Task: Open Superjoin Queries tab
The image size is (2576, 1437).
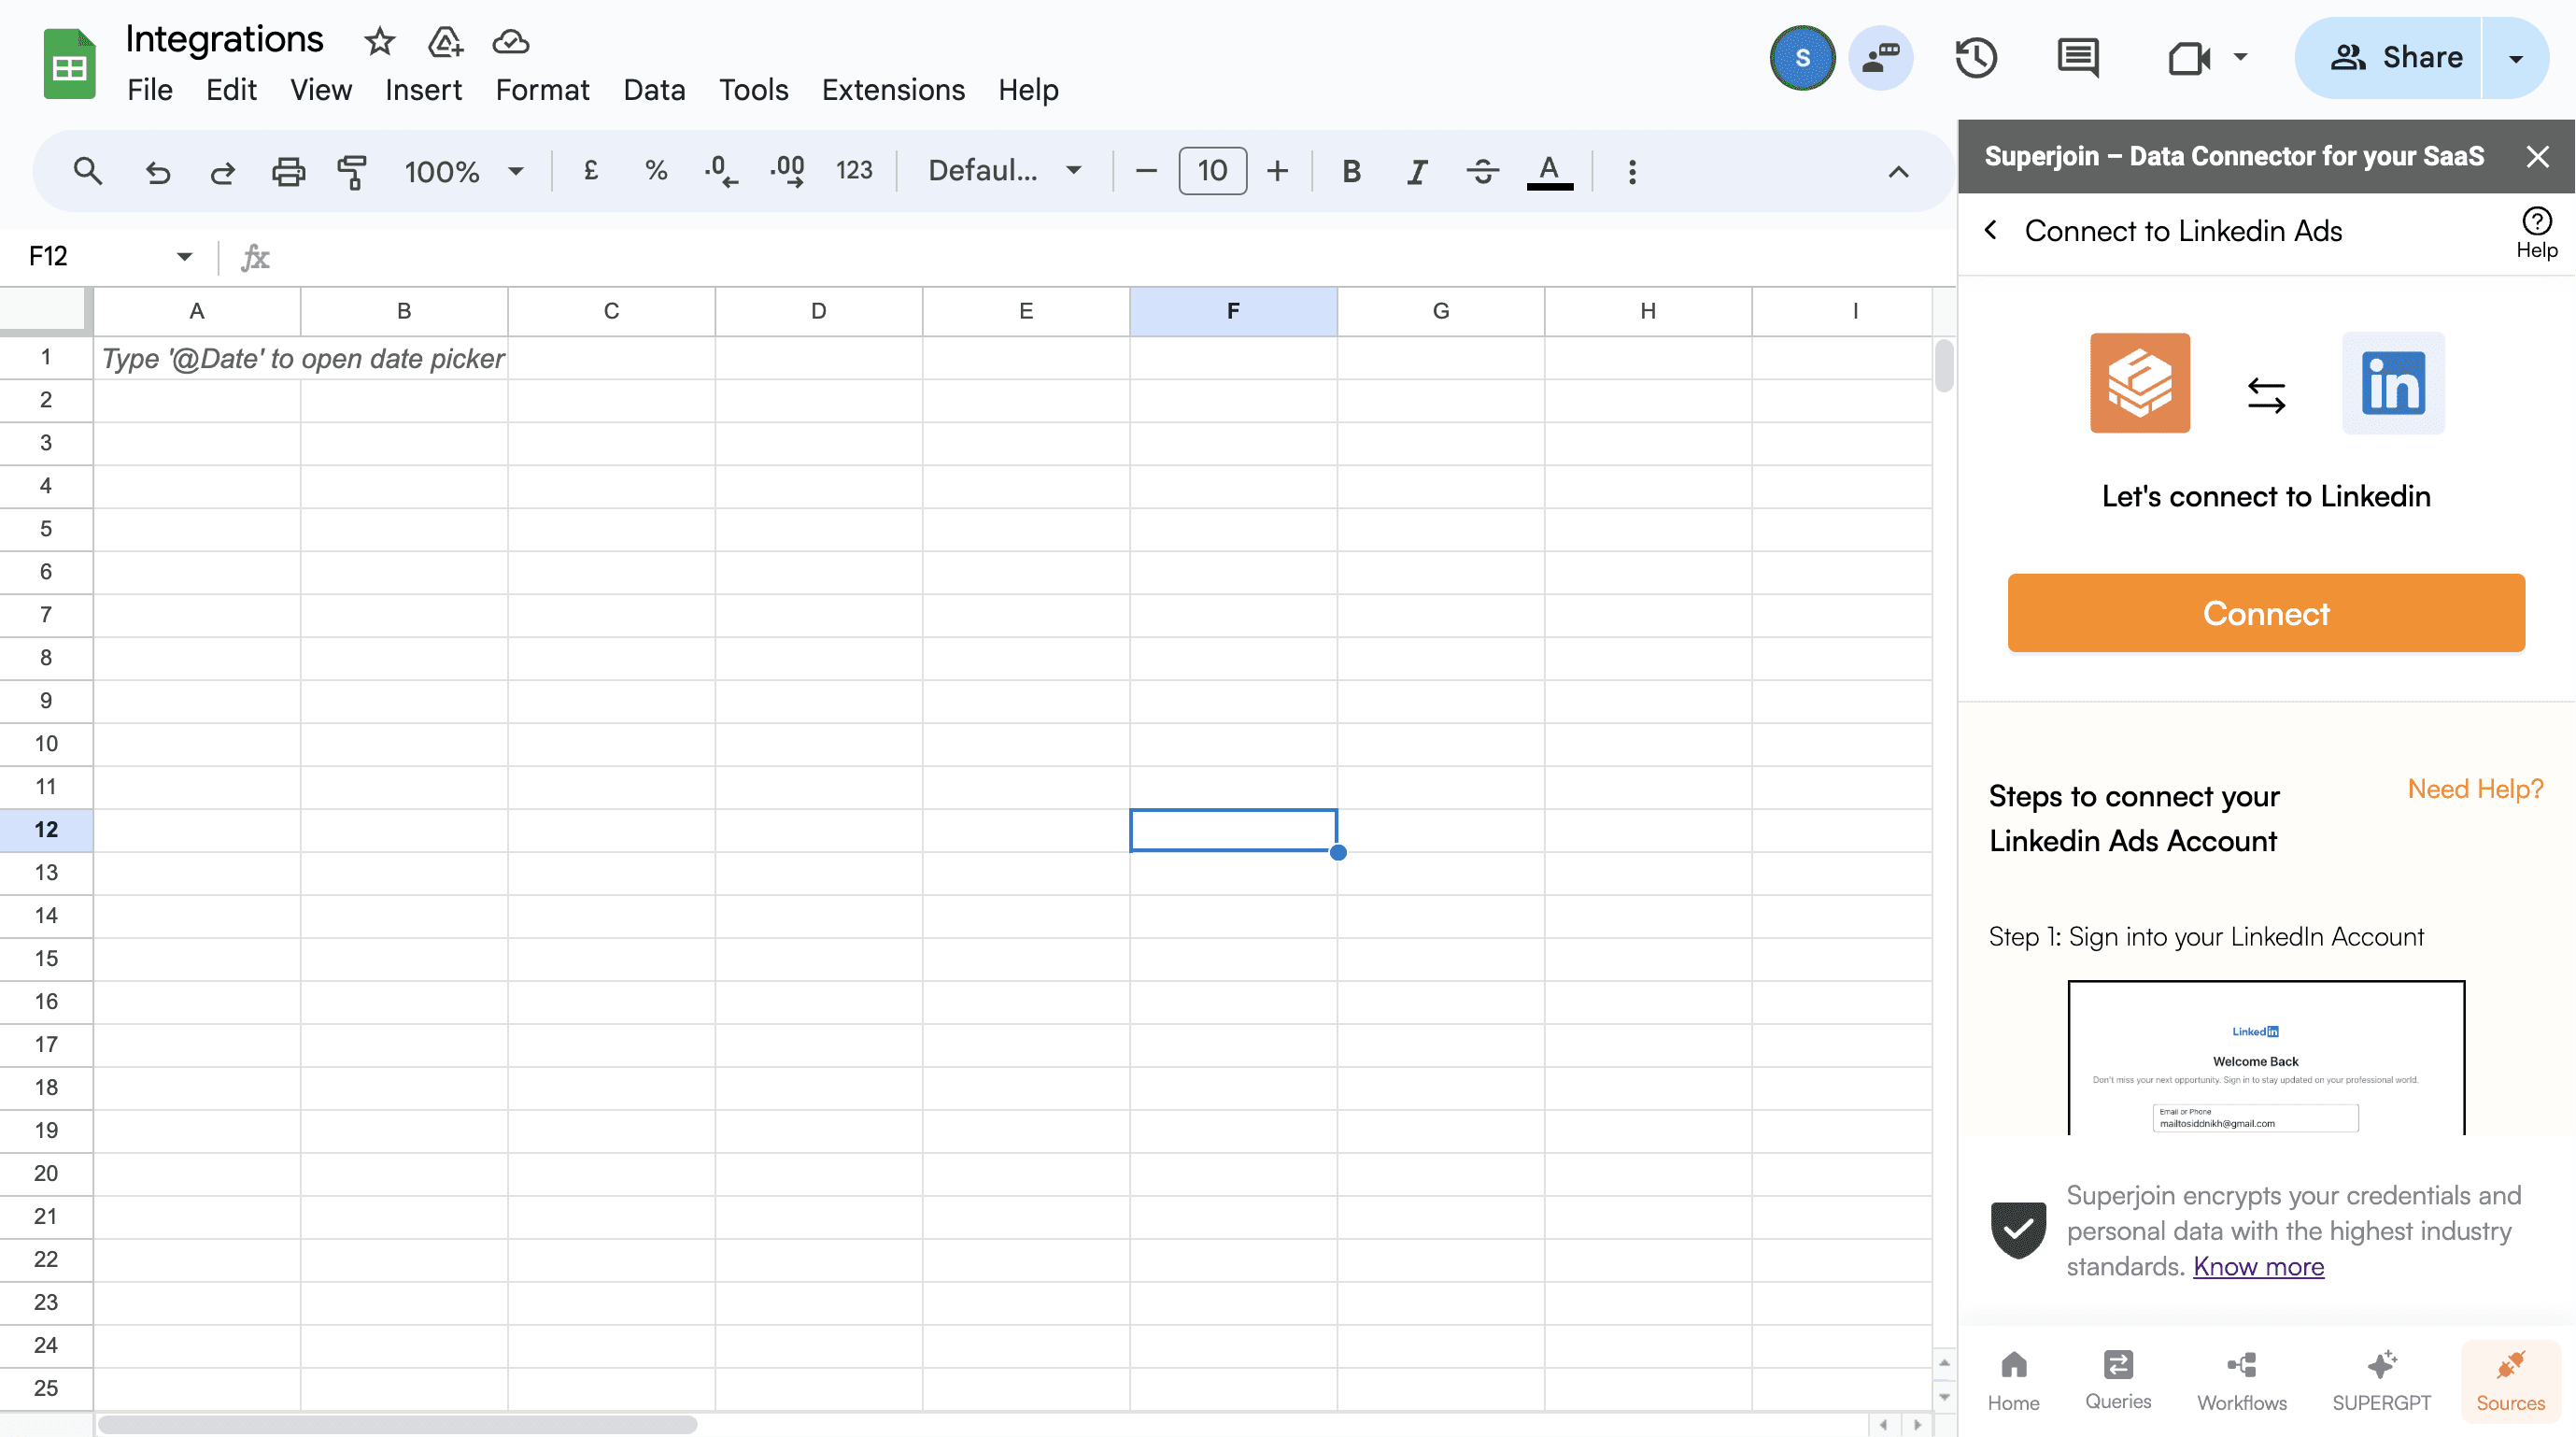Action: point(2118,1381)
